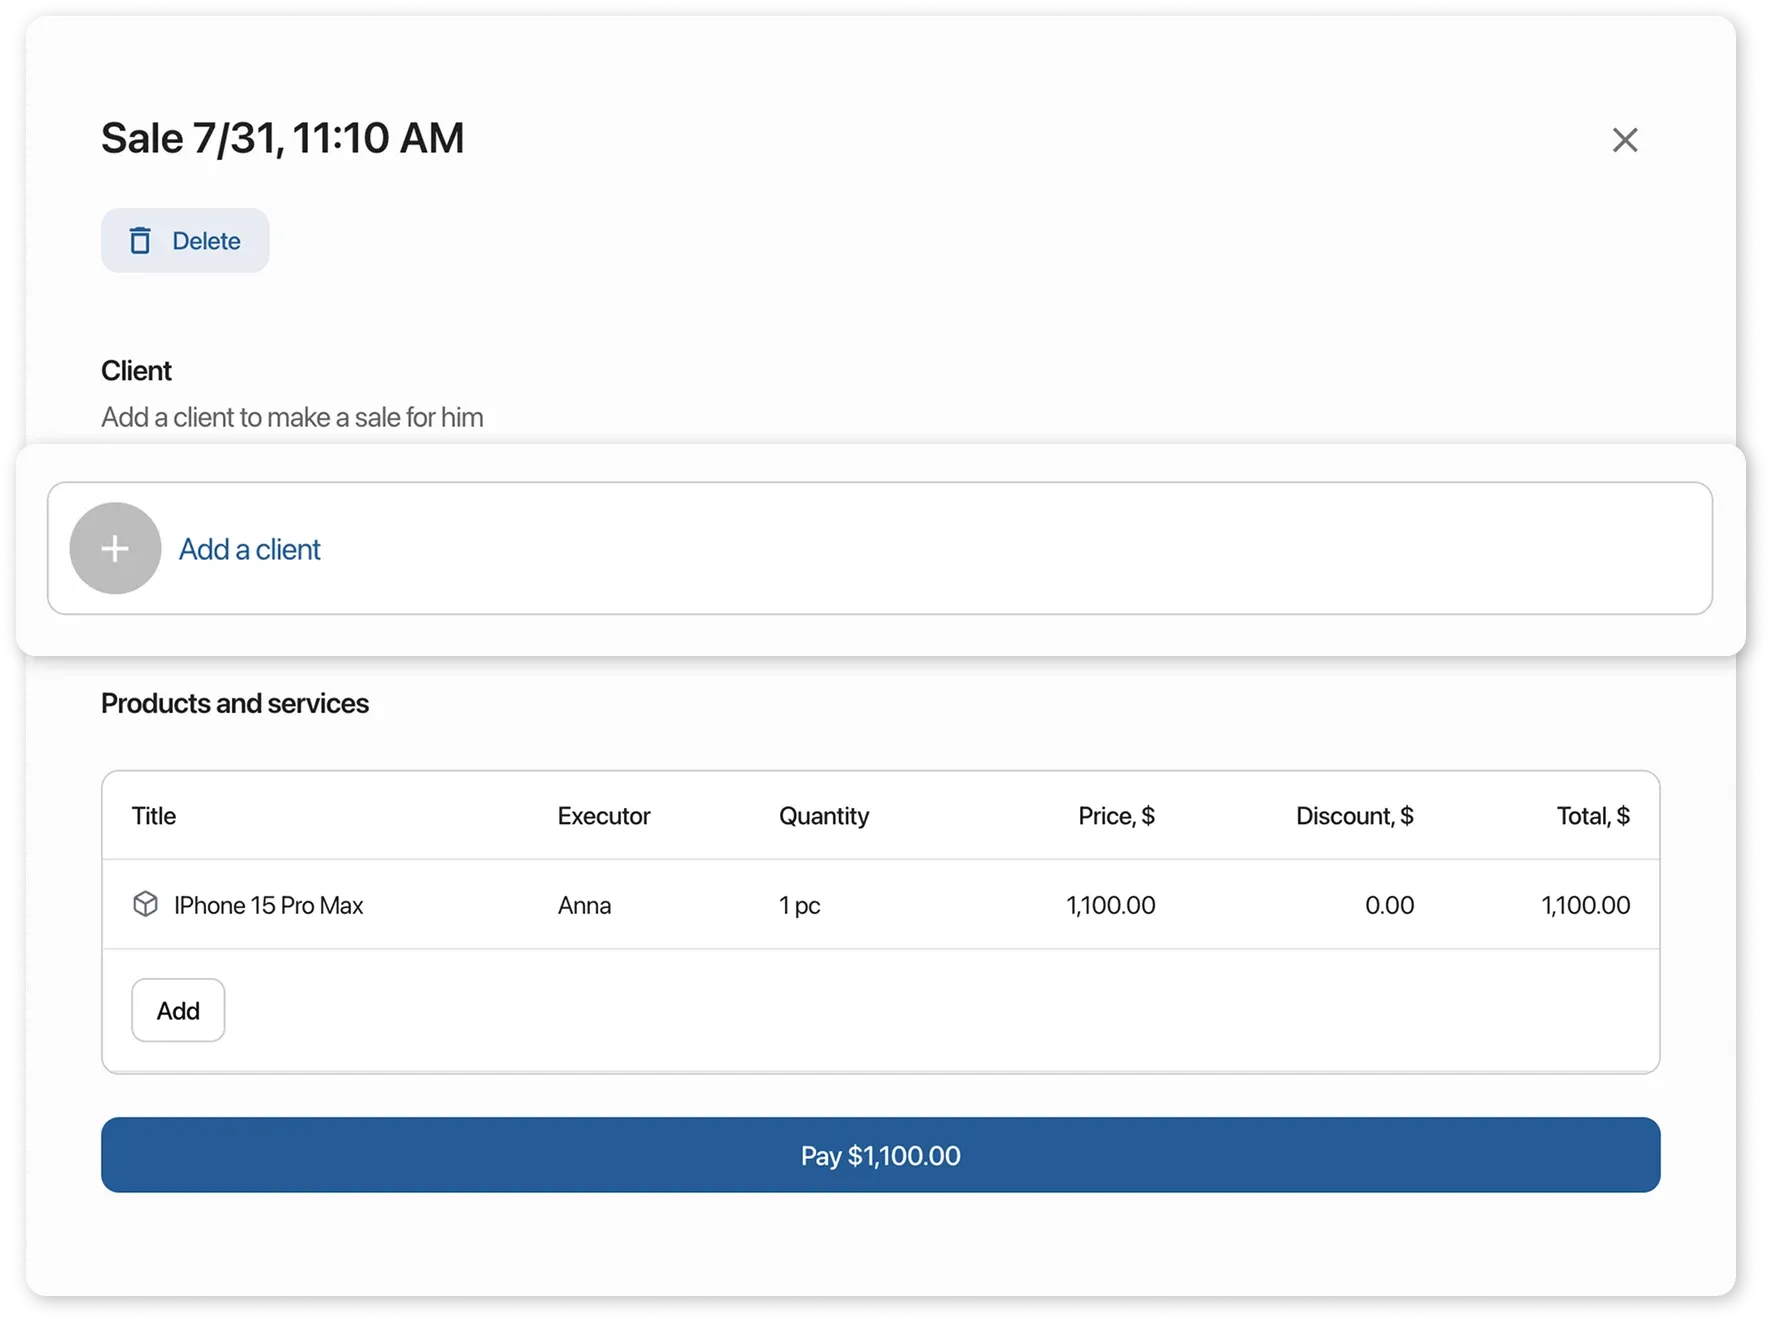Close the sale dialog with the X
The height and width of the screenshot is (1320, 1770).
click(1625, 140)
